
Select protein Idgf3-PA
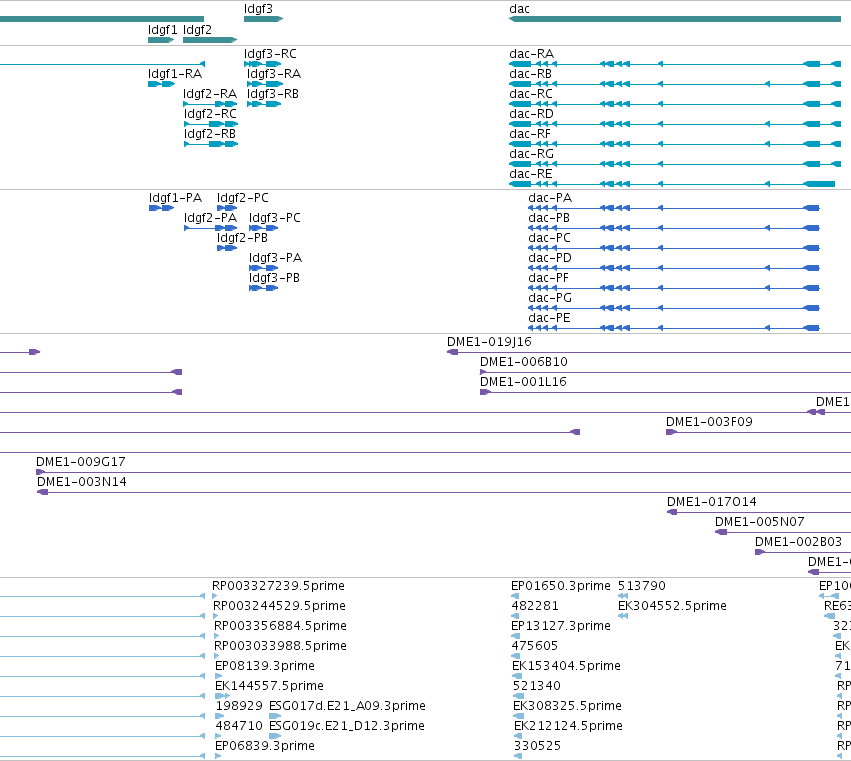(263, 268)
